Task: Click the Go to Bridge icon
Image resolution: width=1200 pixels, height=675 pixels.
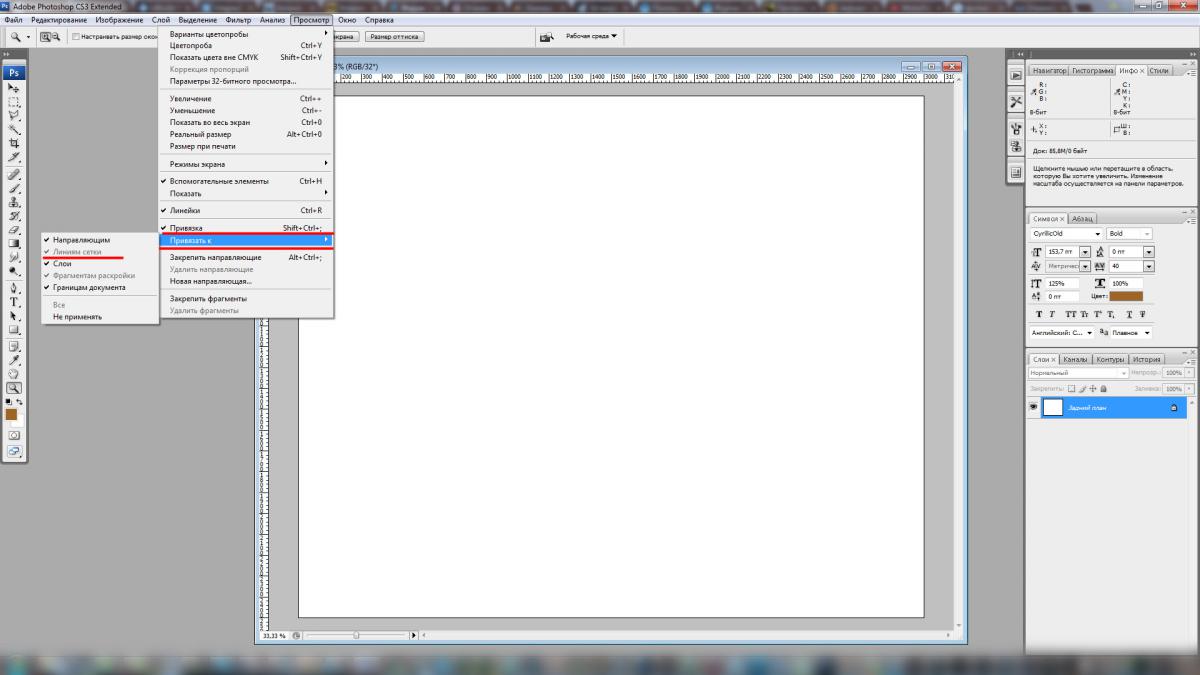Action: click(x=547, y=37)
